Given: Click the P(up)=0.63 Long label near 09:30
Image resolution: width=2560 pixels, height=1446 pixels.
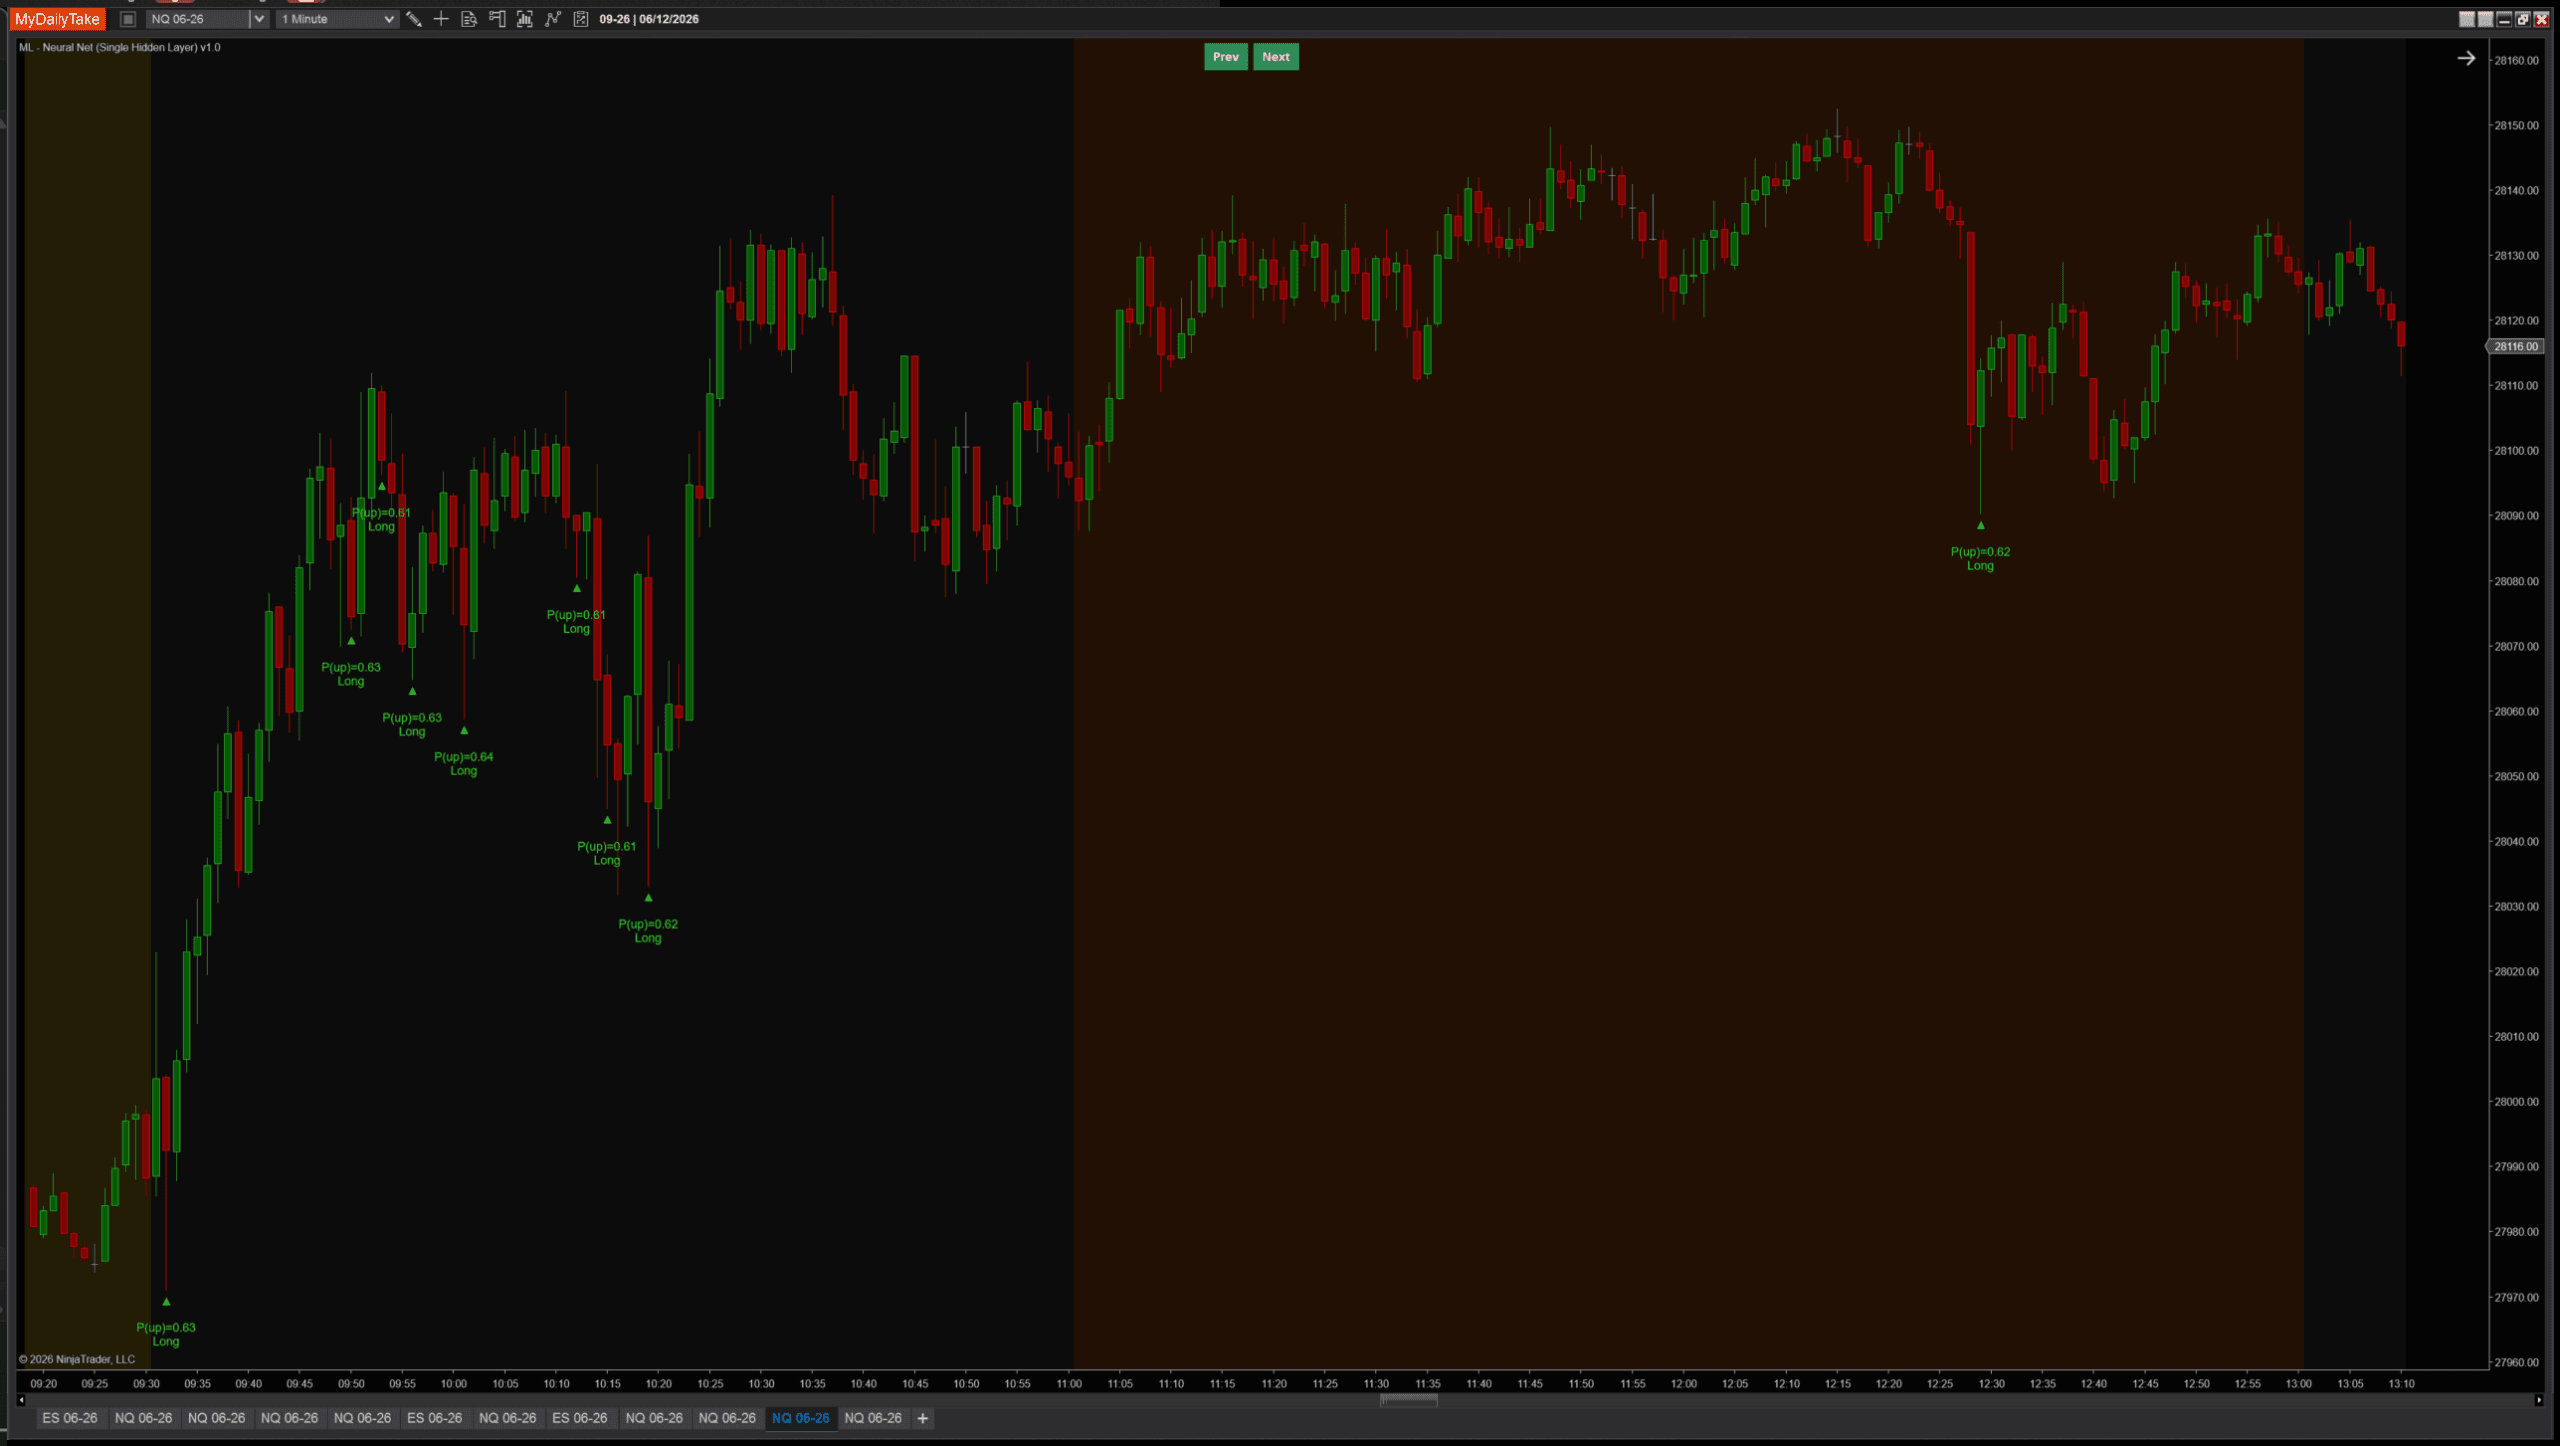Looking at the screenshot, I should click(166, 1335).
